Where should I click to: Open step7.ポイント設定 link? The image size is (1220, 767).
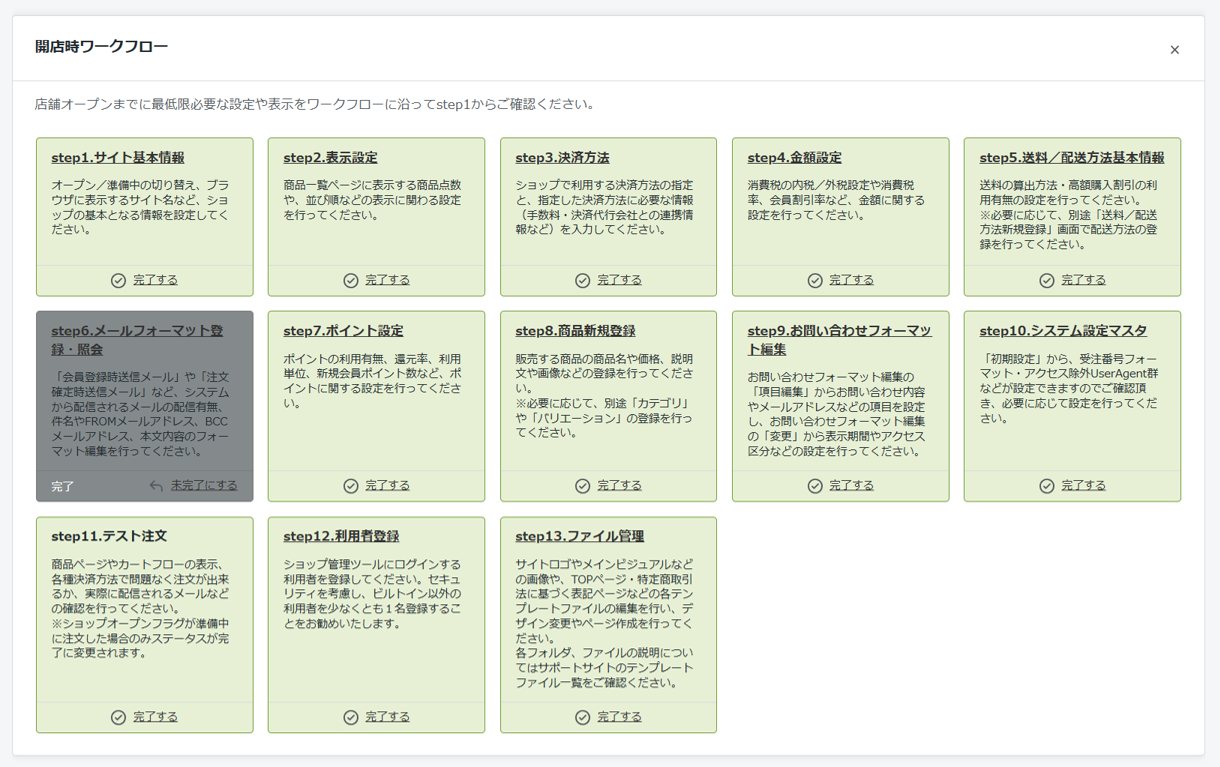point(343,331)
